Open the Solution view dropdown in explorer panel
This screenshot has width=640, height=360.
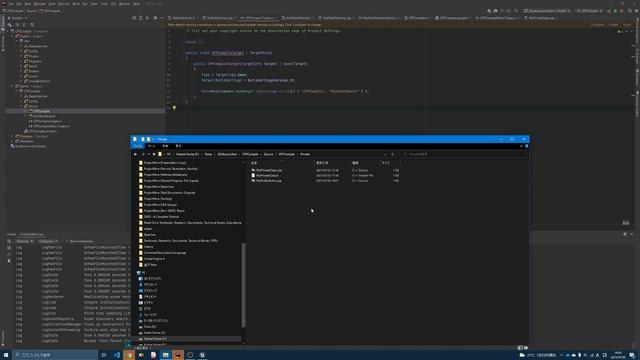(17, 18)
